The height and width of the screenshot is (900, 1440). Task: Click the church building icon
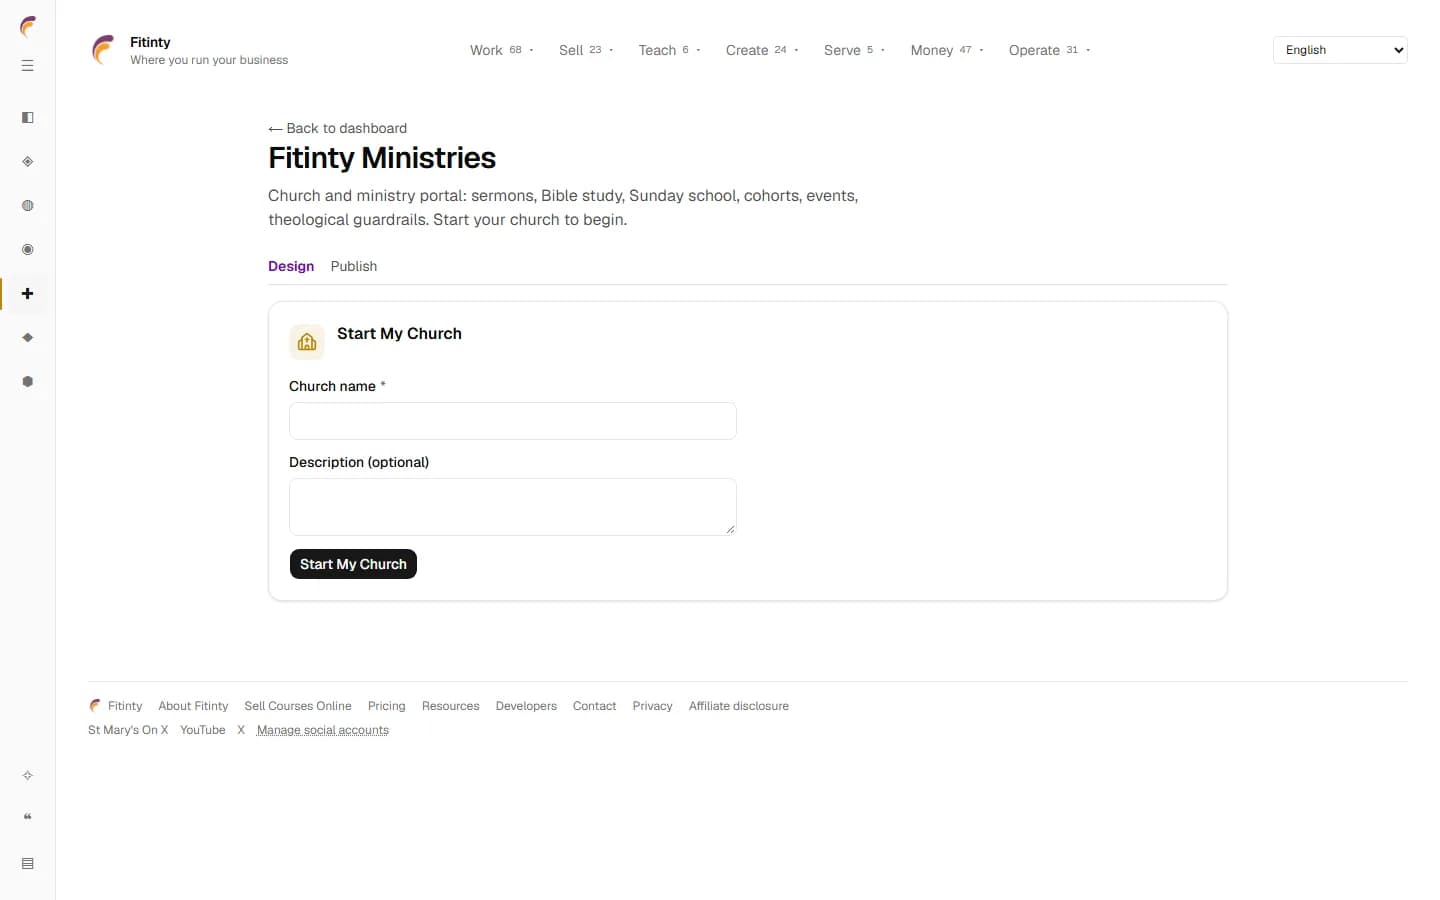pyautogui.click(x=307, y=342)
